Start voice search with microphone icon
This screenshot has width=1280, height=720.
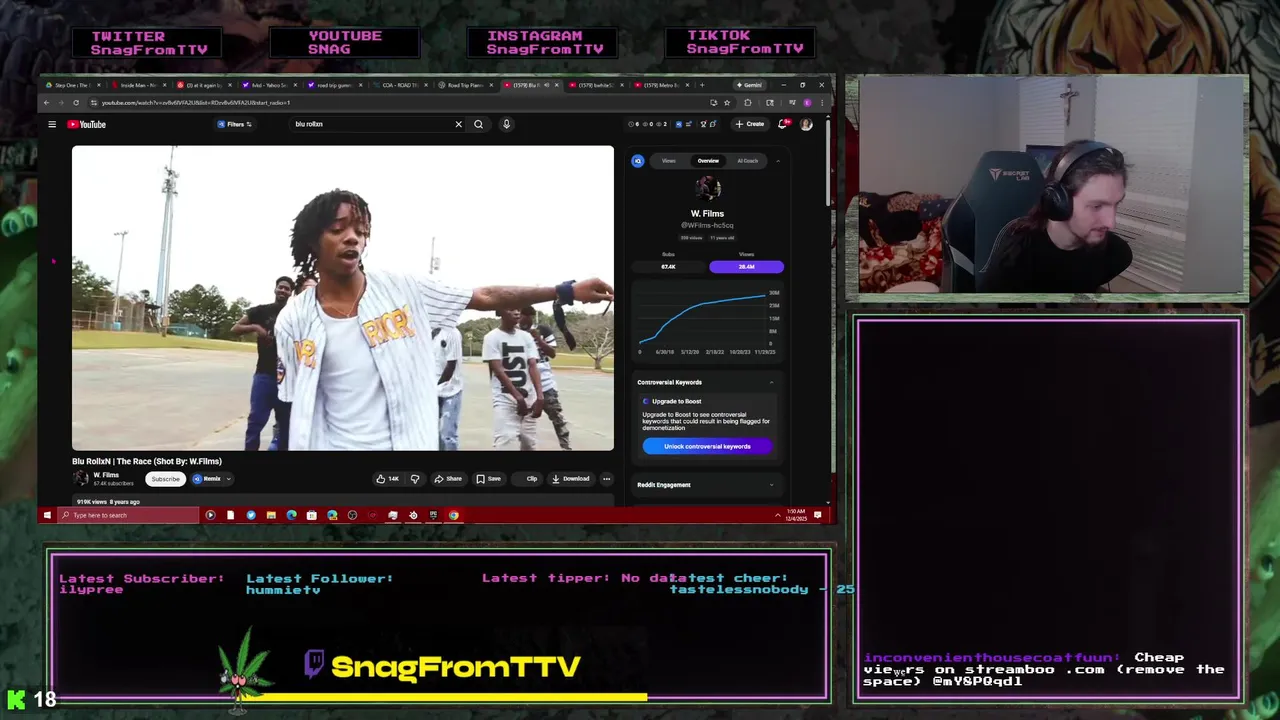pyautogui.click(x=506, y=124)
